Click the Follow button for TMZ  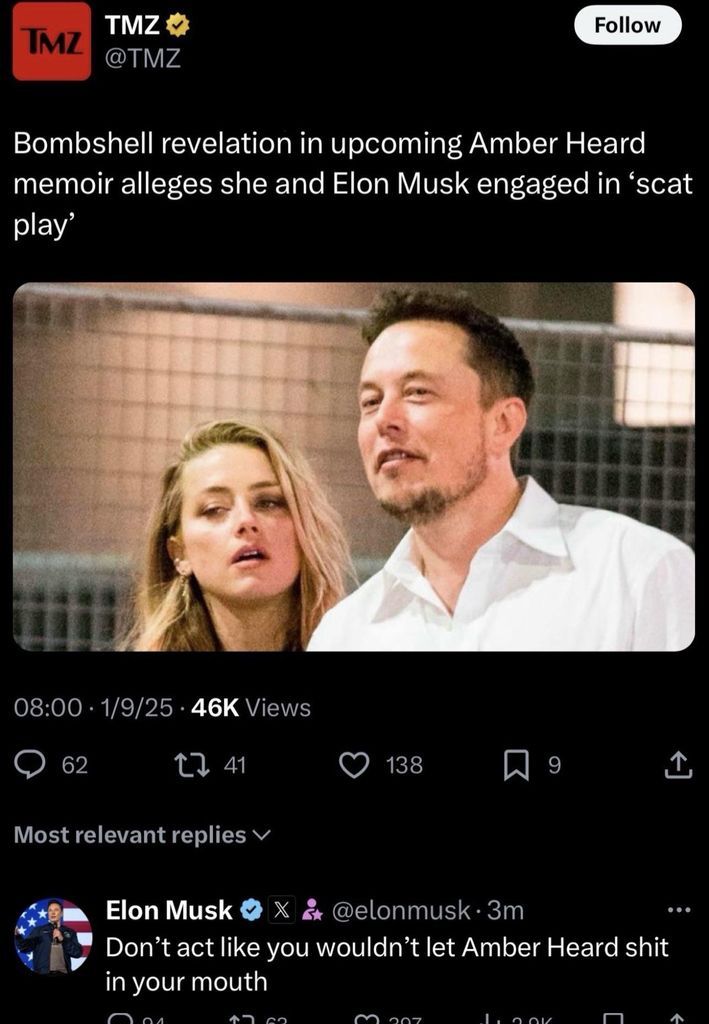coord(627,25)
